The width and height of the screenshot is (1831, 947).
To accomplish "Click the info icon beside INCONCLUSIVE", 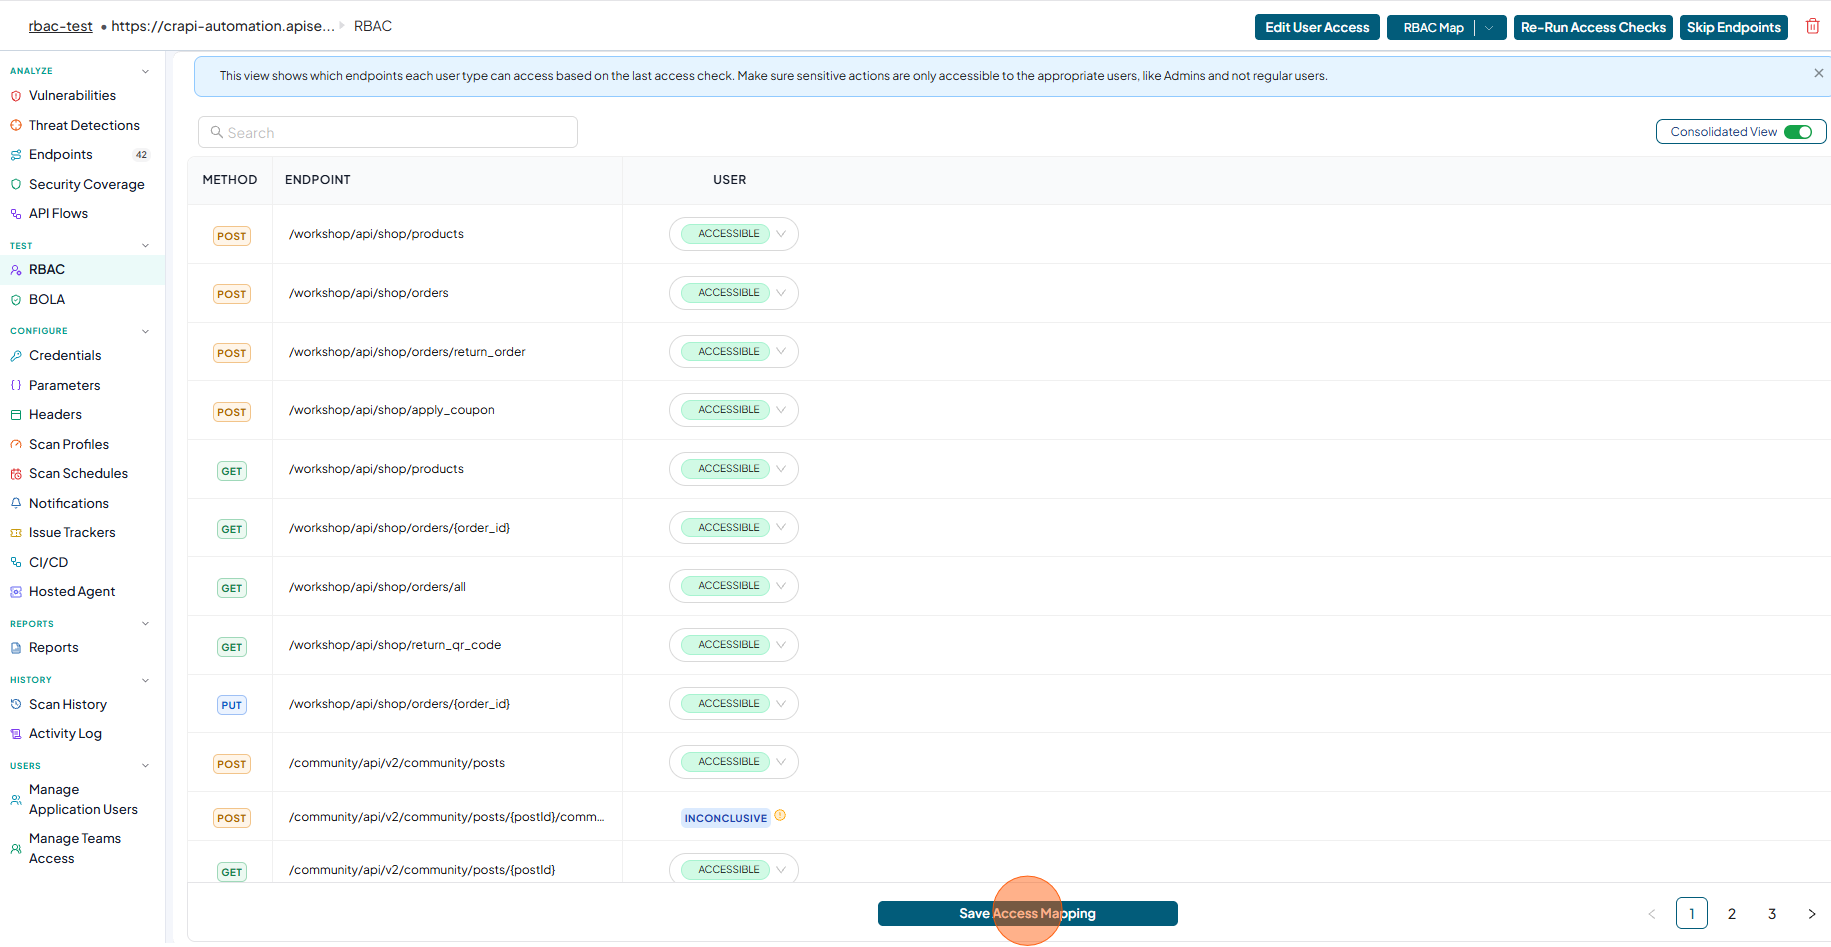I will [780, 816].
